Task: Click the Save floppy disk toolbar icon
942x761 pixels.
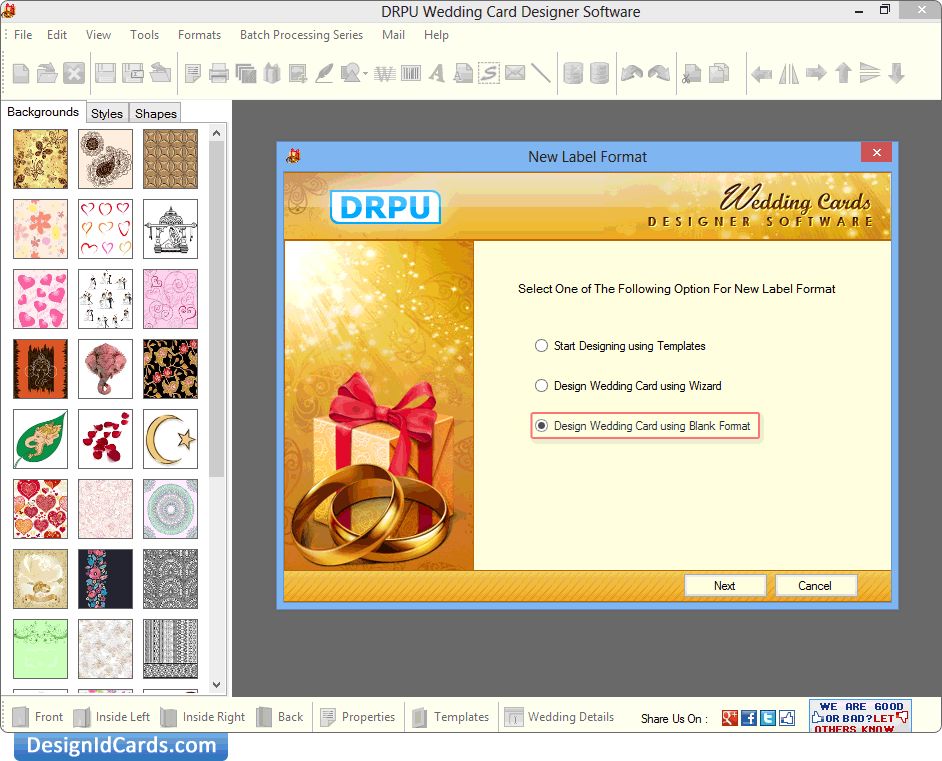Action: click(x=105, y=73)
